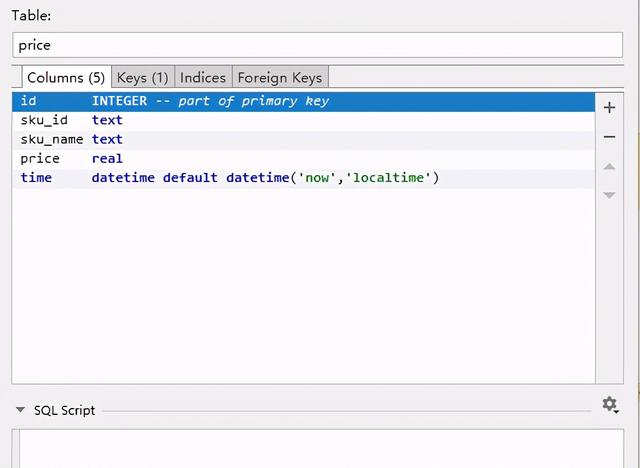Select the time column name
Screen dimensions: 640x468
[x=36, y=178]
